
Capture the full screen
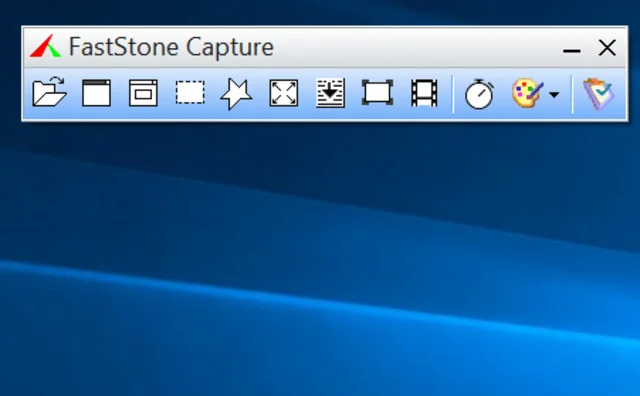[284, 93]
